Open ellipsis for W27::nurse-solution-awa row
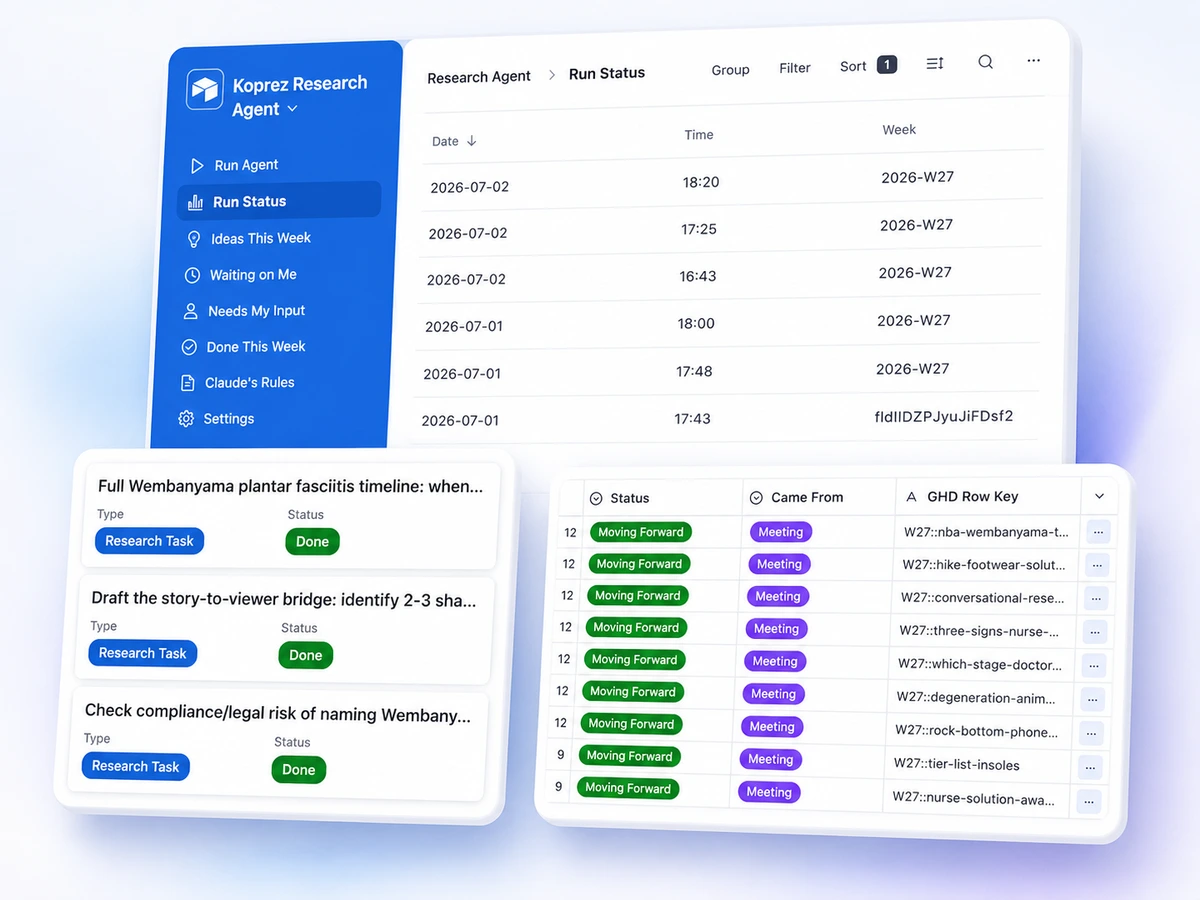1200x900 pixels. coord(1089,801)
